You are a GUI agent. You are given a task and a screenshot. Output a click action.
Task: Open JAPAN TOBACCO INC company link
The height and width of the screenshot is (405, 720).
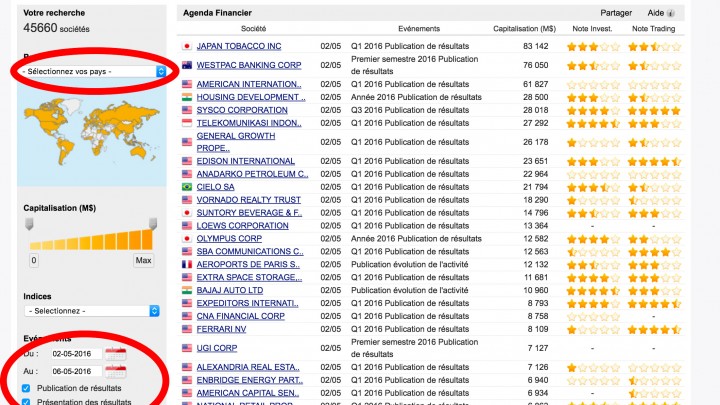(239, 46)
